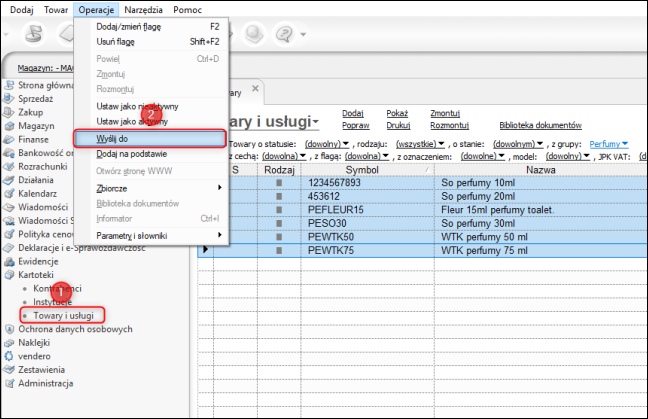The width and height of the screenshot is (648, 419).
Task: Open the Wiadomości module
Action: click(36, 207)
